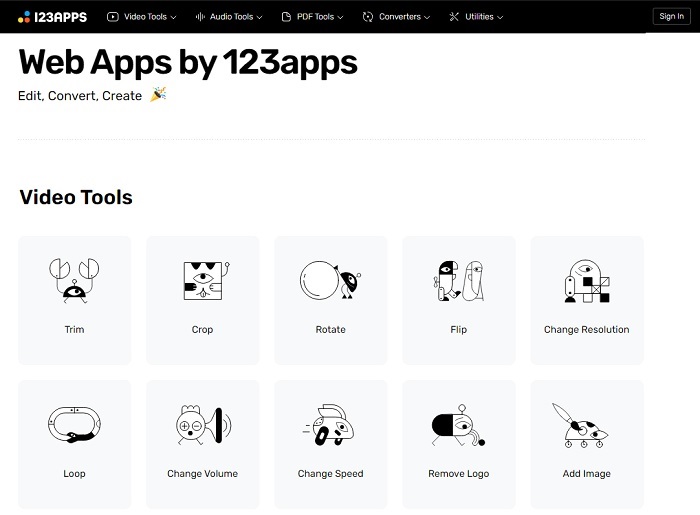Viewport: 700px width, 515px height.
Task: Launch the Change Speed tool icon
Action: pyautogui.click(x=330, y=425)
